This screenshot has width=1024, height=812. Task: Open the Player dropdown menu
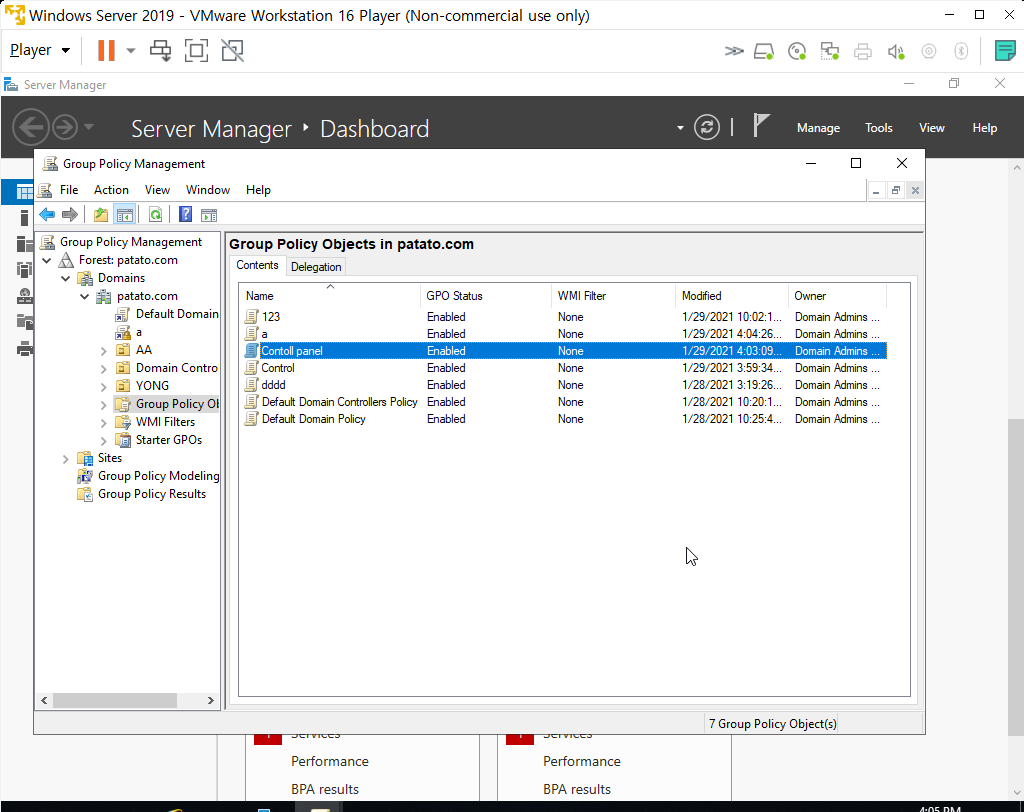pyautogui.click(x=40, y=50)
